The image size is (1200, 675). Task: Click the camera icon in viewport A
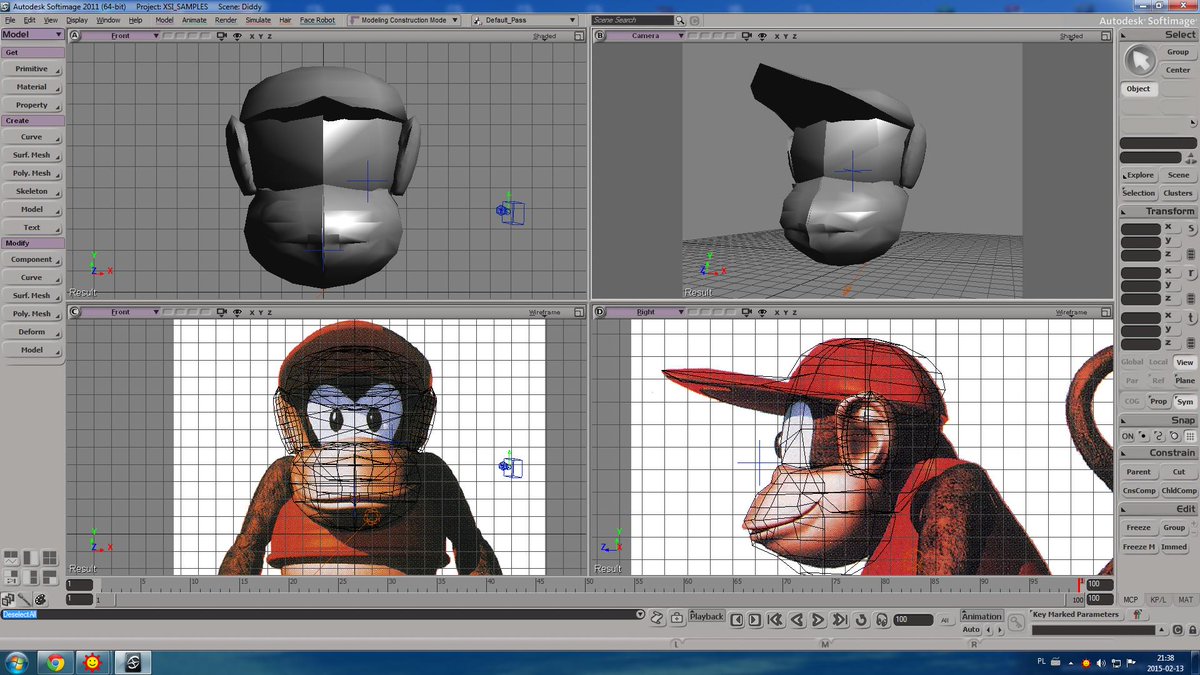(221, 36)
